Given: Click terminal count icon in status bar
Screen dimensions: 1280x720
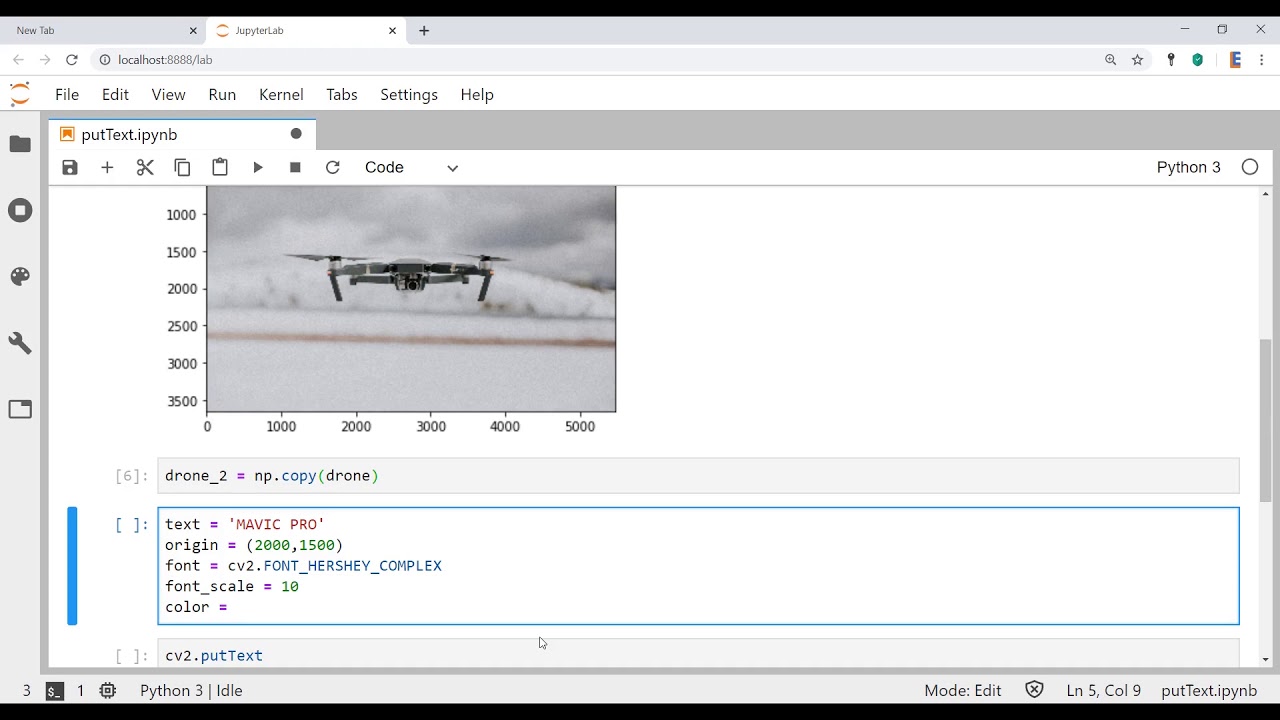Looking at the screenshot, I should pos(55,690).
